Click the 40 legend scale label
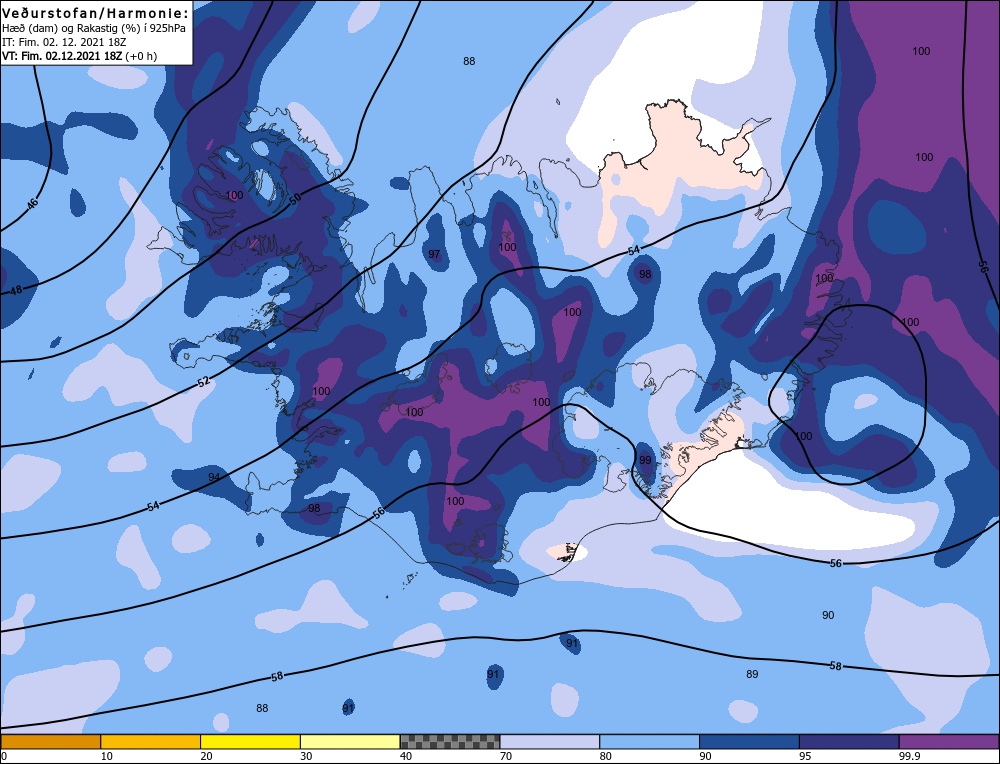Image resolution: width=1000 pixels, height=764 pixels. pyautogui.click(x=406, y=756)
